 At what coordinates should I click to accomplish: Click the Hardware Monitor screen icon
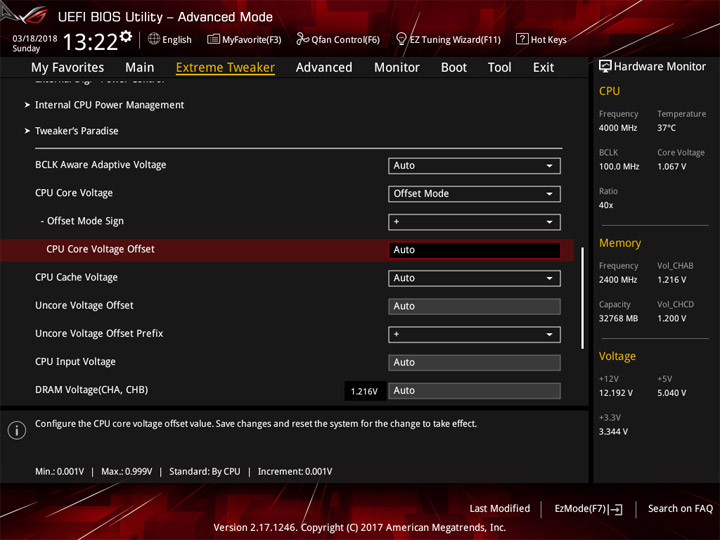click(x=605, y=66)
